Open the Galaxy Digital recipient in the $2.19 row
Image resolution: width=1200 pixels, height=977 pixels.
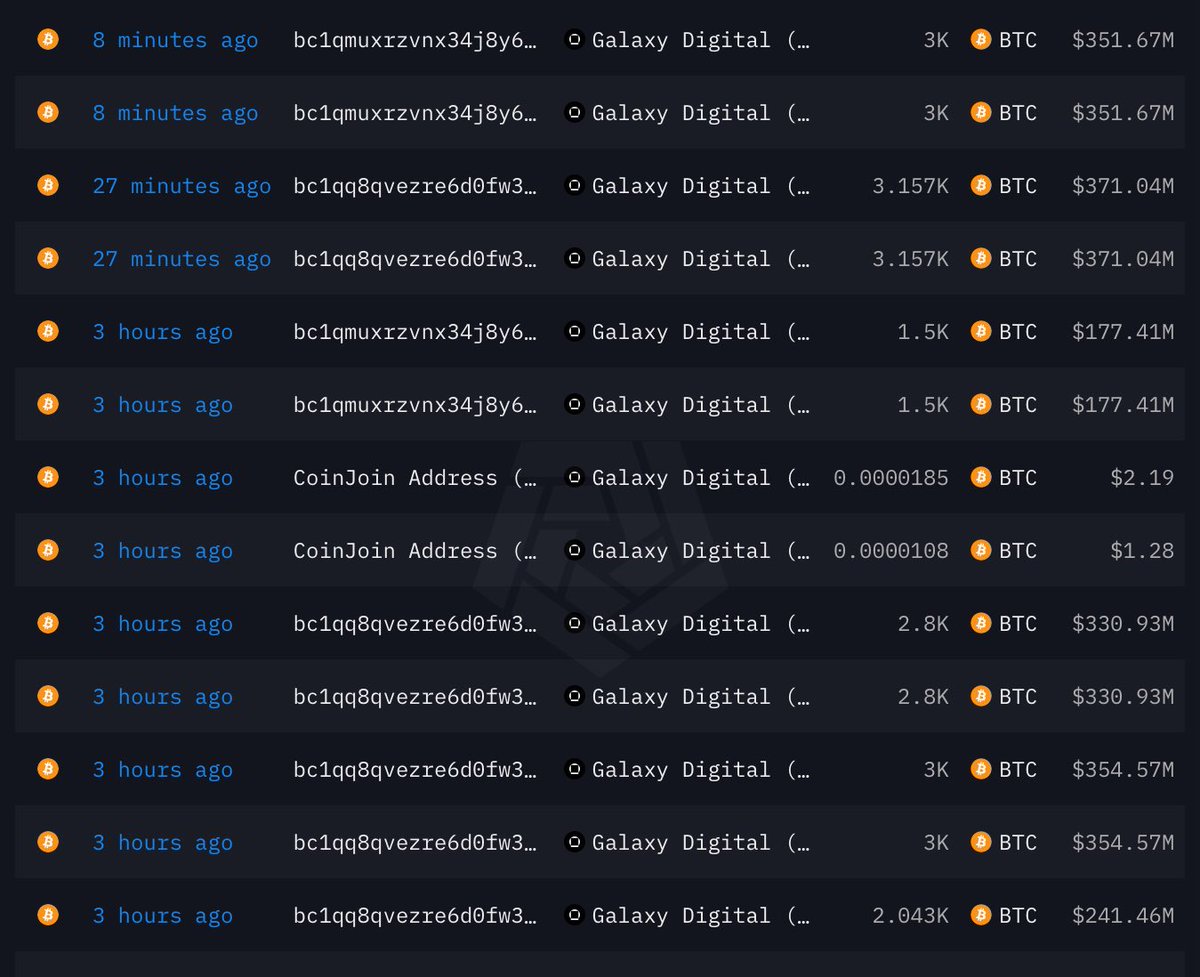(701, 478)
